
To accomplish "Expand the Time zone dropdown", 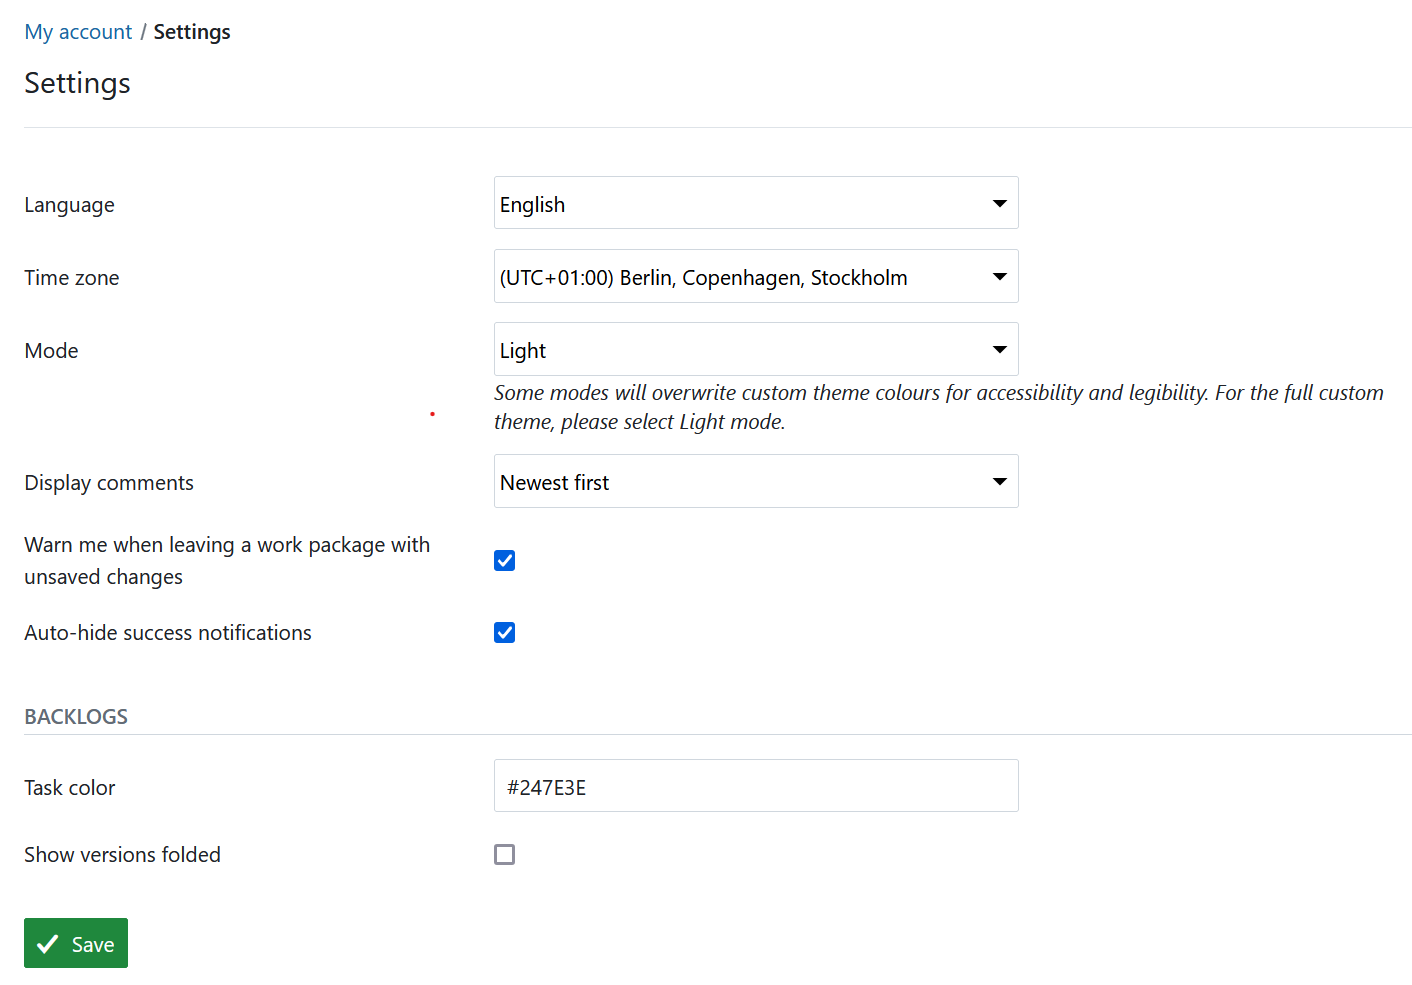I will [x=755, y=276].
